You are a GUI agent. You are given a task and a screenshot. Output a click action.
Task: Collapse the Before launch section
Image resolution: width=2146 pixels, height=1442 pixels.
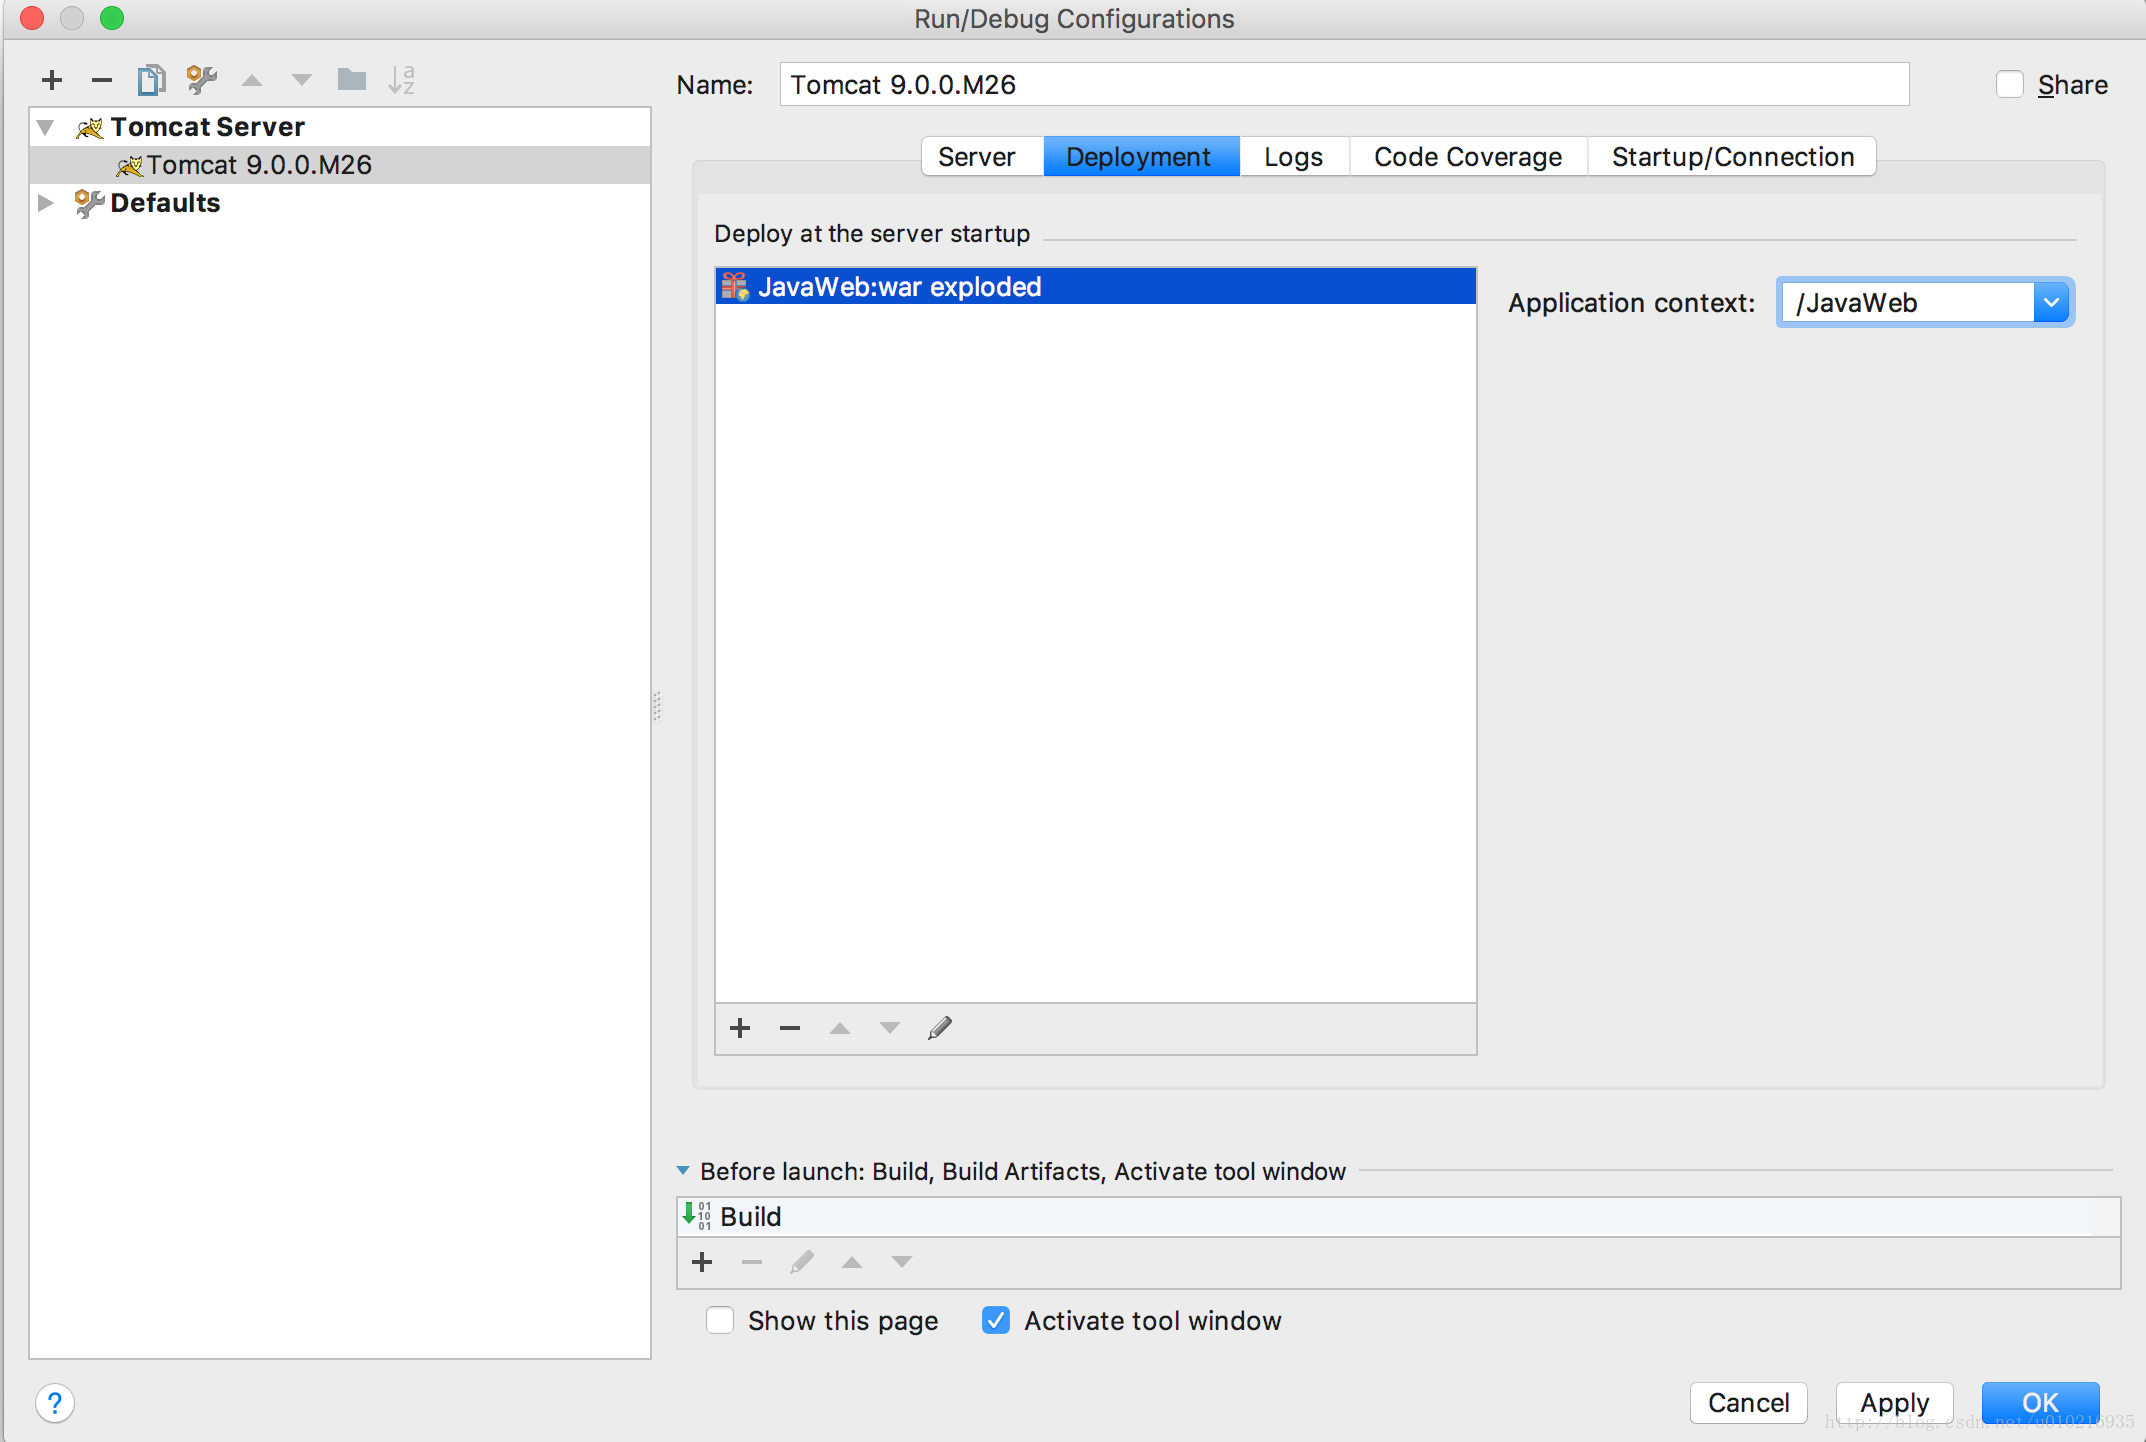pyautogui.click(x=683, y=1171)
